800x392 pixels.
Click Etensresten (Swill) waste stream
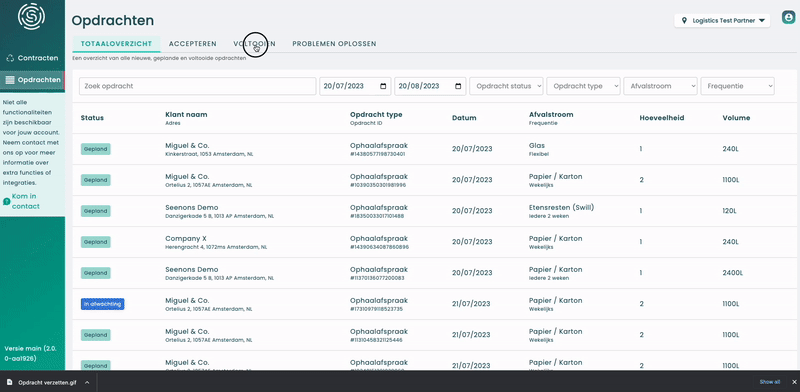(562, 208)
